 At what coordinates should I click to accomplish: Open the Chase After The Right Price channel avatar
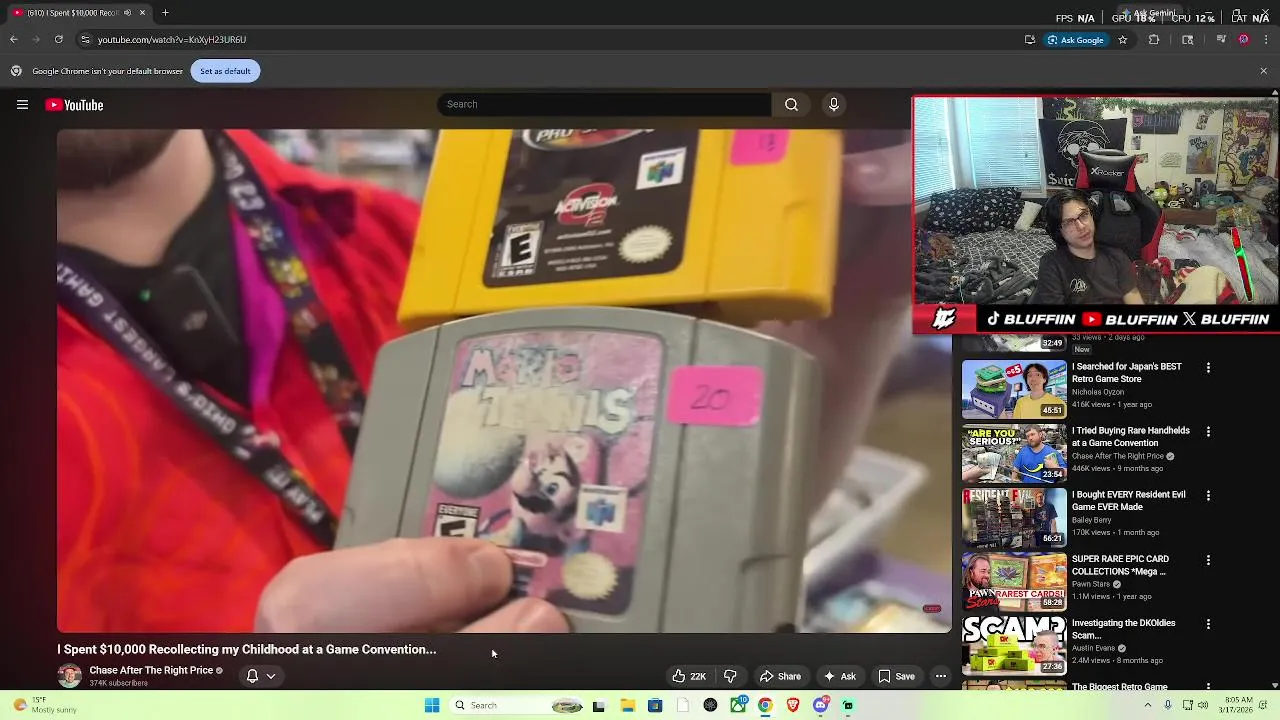69,676
